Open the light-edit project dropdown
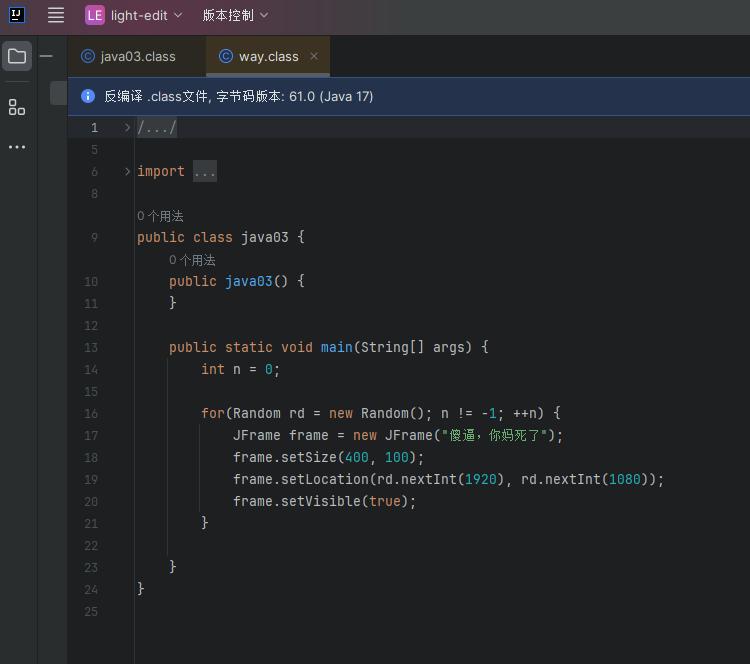The height and width of the screenshot is (664, 750). (146, 15)
